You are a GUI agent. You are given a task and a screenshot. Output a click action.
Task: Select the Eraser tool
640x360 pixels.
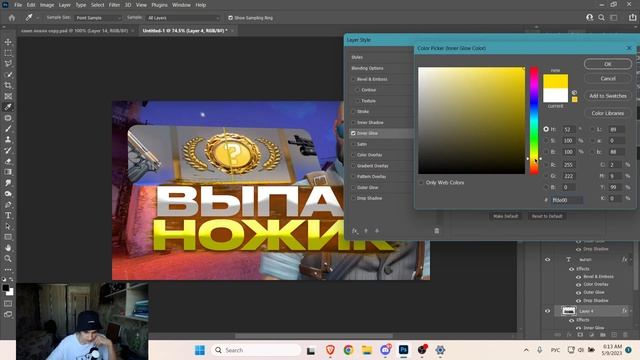coord(8,161)
